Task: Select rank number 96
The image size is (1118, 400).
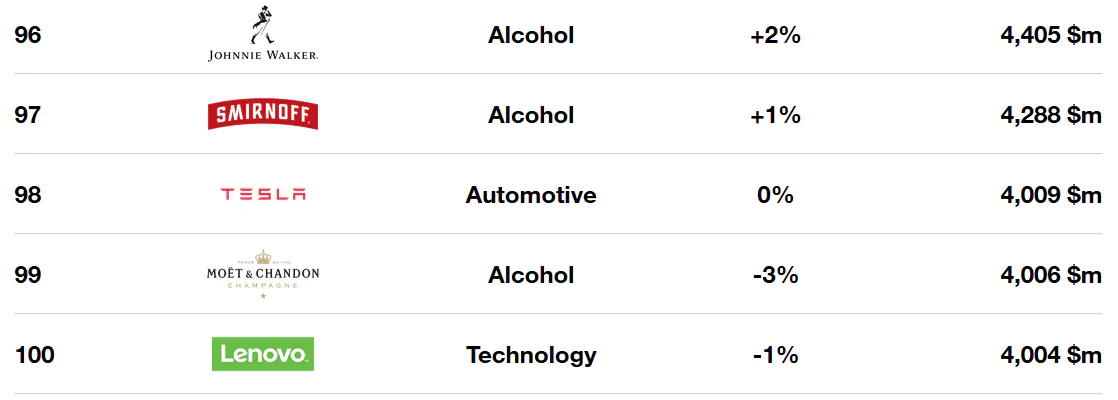Action: pyautogui.click(x=28, y=35)
